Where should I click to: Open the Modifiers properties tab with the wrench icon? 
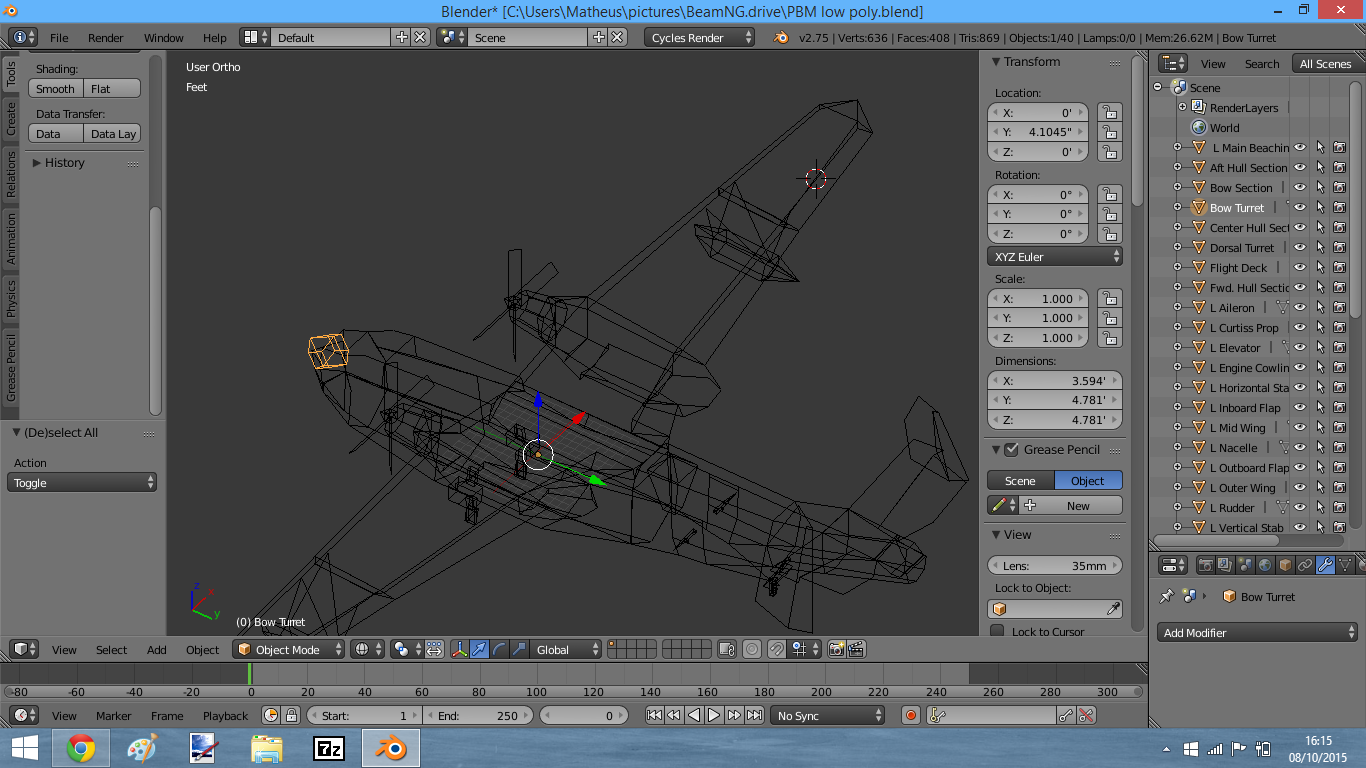click(1325, 565)
